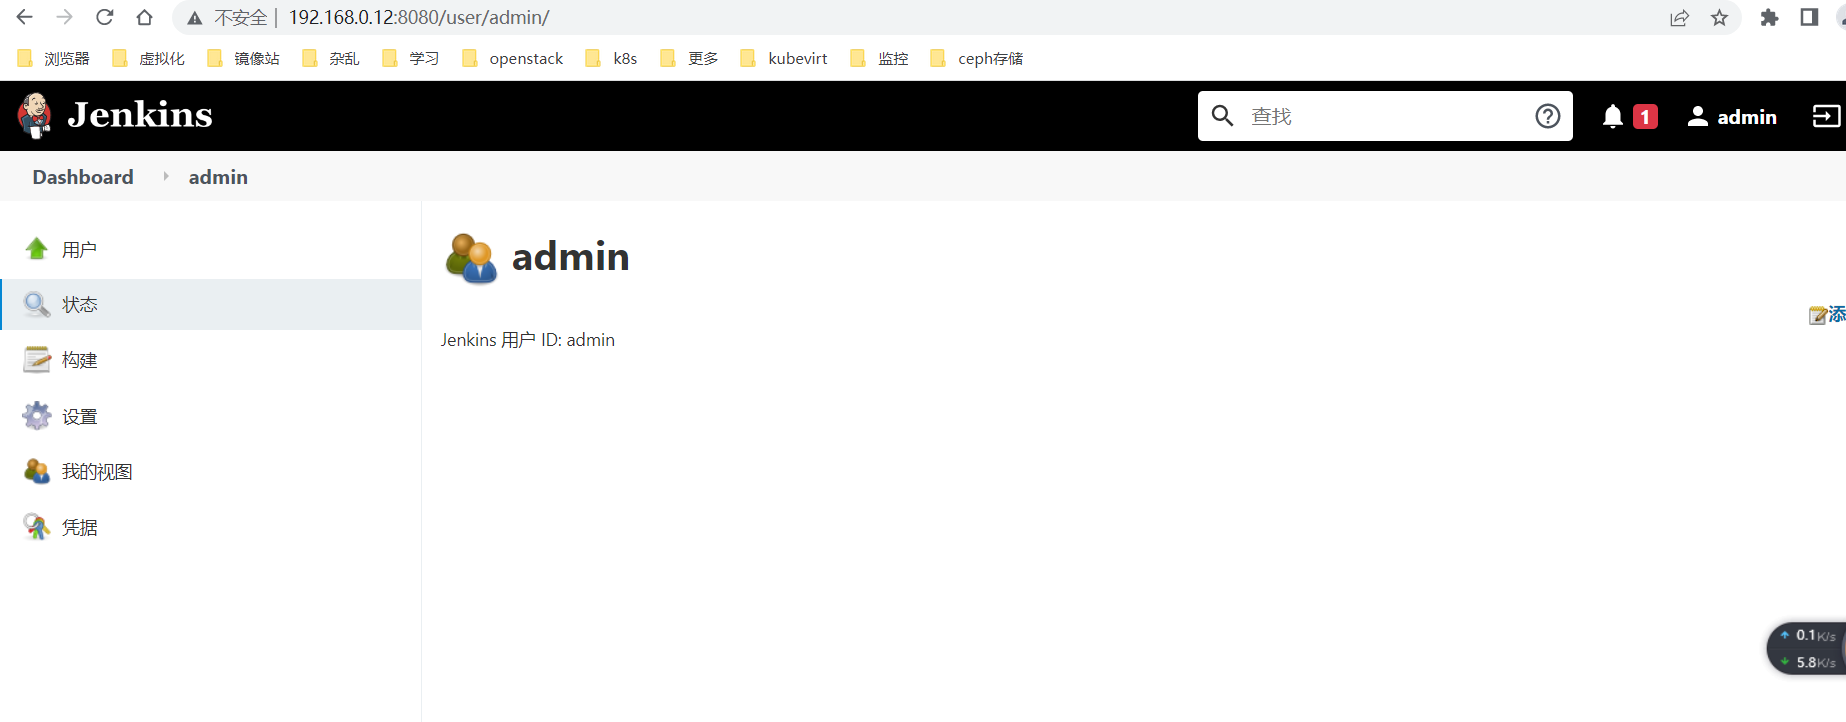The image size is (1846, 722).
Task: Reload the page with refresh icon
Action: (x=105, y=17)
